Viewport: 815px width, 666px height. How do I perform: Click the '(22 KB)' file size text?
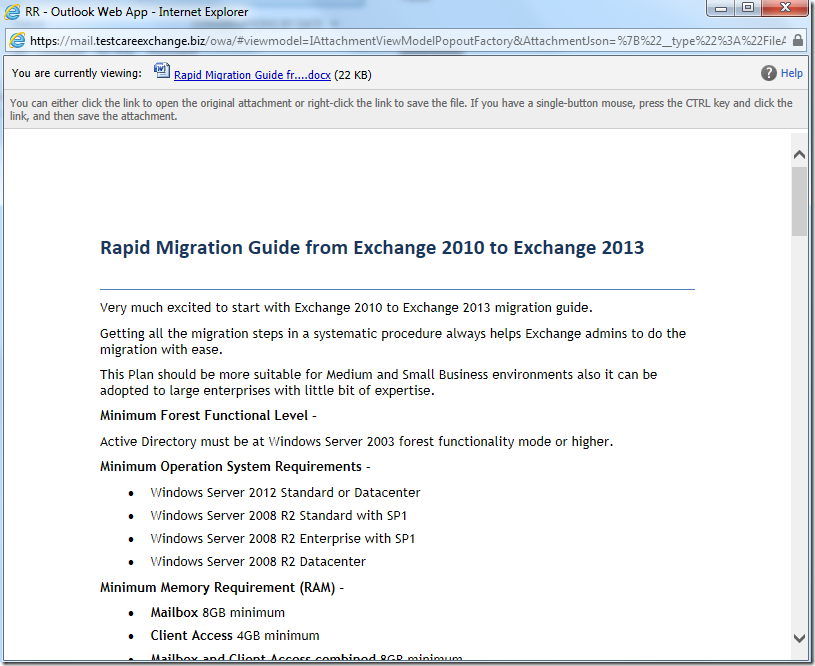click(353, 75)
